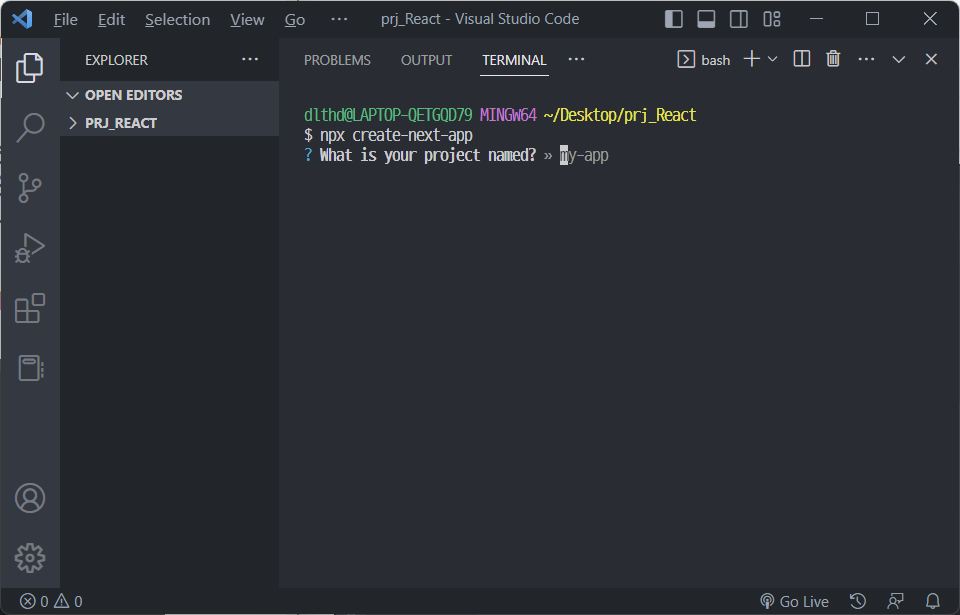The height and width of the screenshot is (615, 960).
Task: Click 'What is your project named?' prompt
Action: click(x=428, y=156)
